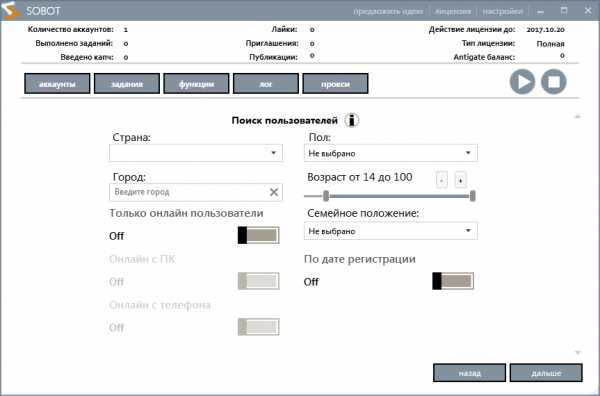Click the назад button

pos(470,373)
